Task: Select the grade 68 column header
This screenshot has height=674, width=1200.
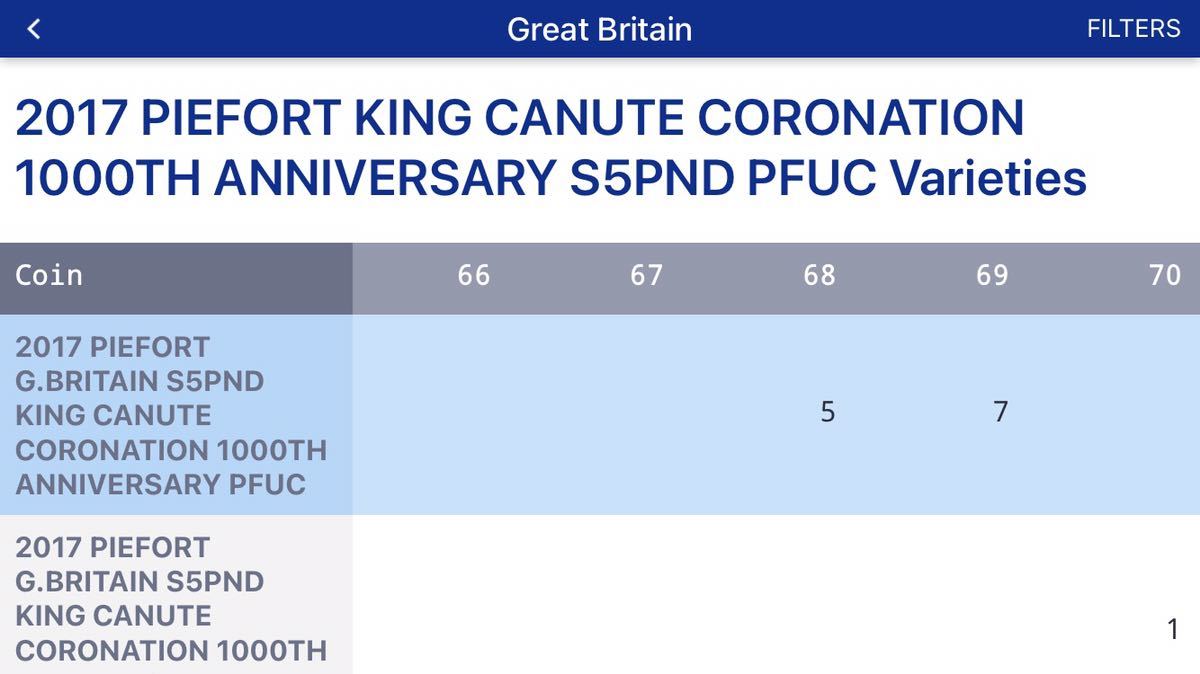Action: [819, 276]
